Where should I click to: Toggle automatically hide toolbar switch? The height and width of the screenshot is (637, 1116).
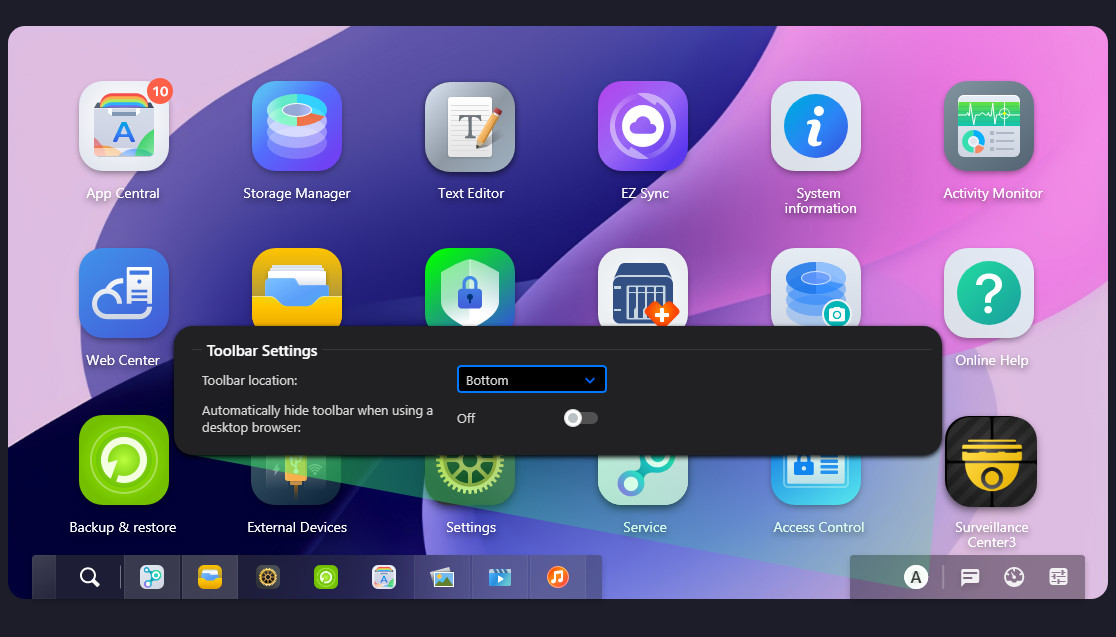[580, 418]
